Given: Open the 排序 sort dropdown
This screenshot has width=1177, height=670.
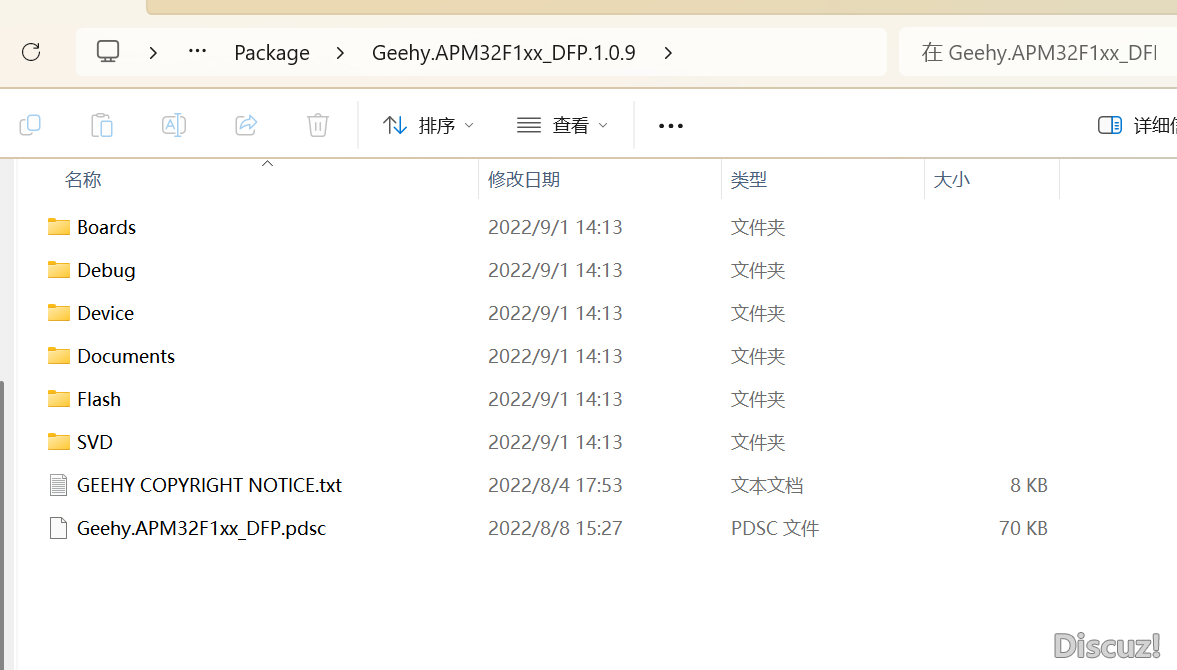Looking at the screenshot, I should [429, 125].
